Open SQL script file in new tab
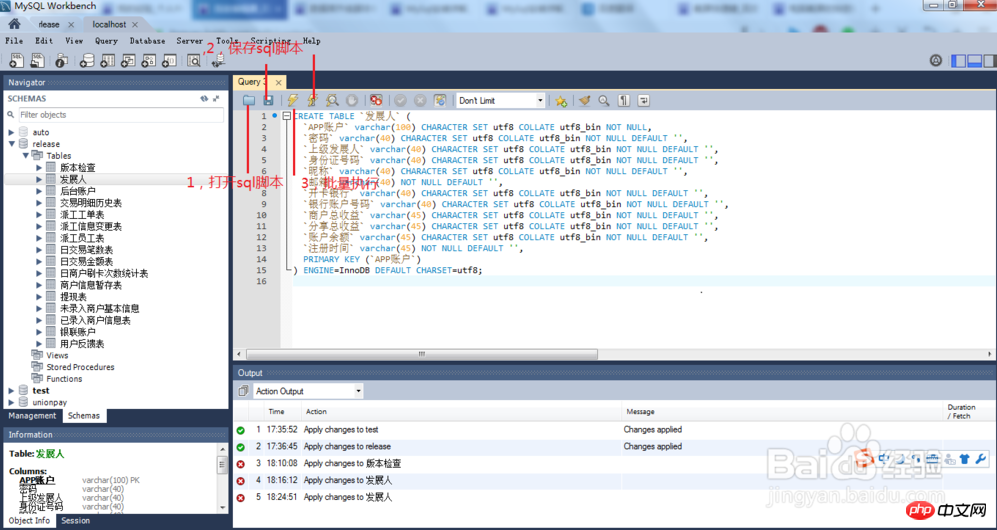997x530 pixels. pos(38,60)
